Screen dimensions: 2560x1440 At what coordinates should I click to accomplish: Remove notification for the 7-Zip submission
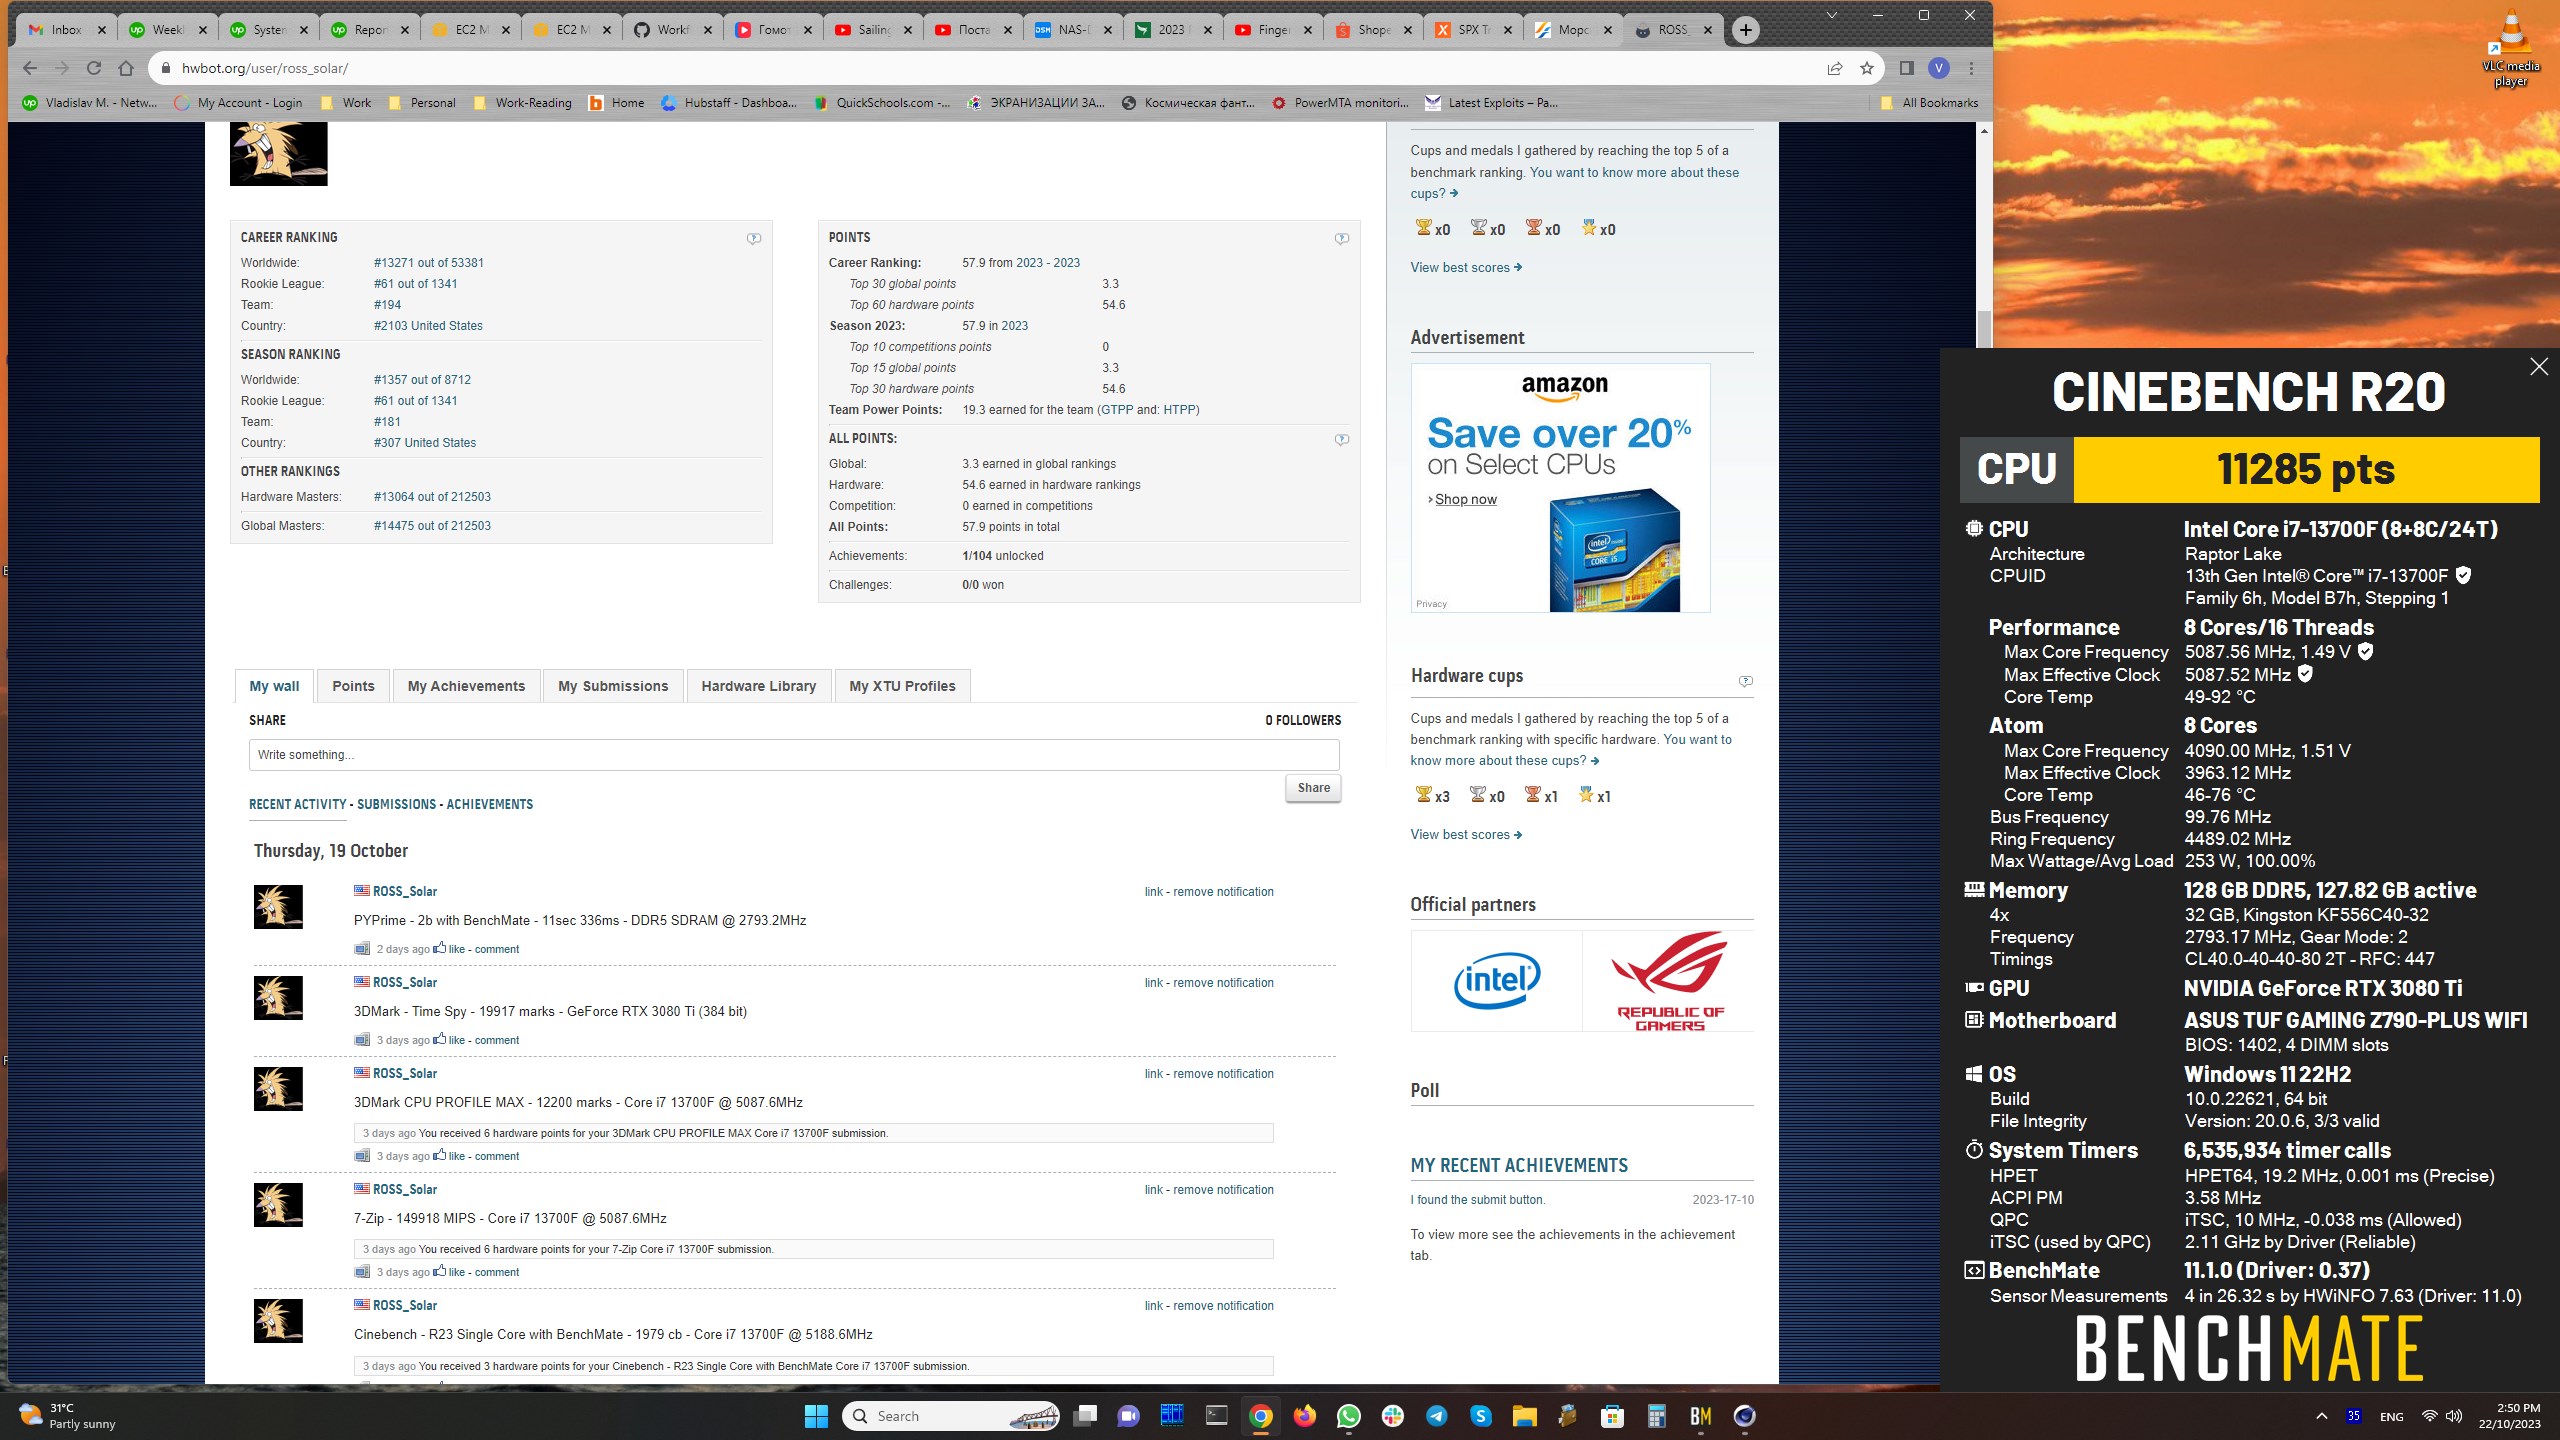1223,1190
